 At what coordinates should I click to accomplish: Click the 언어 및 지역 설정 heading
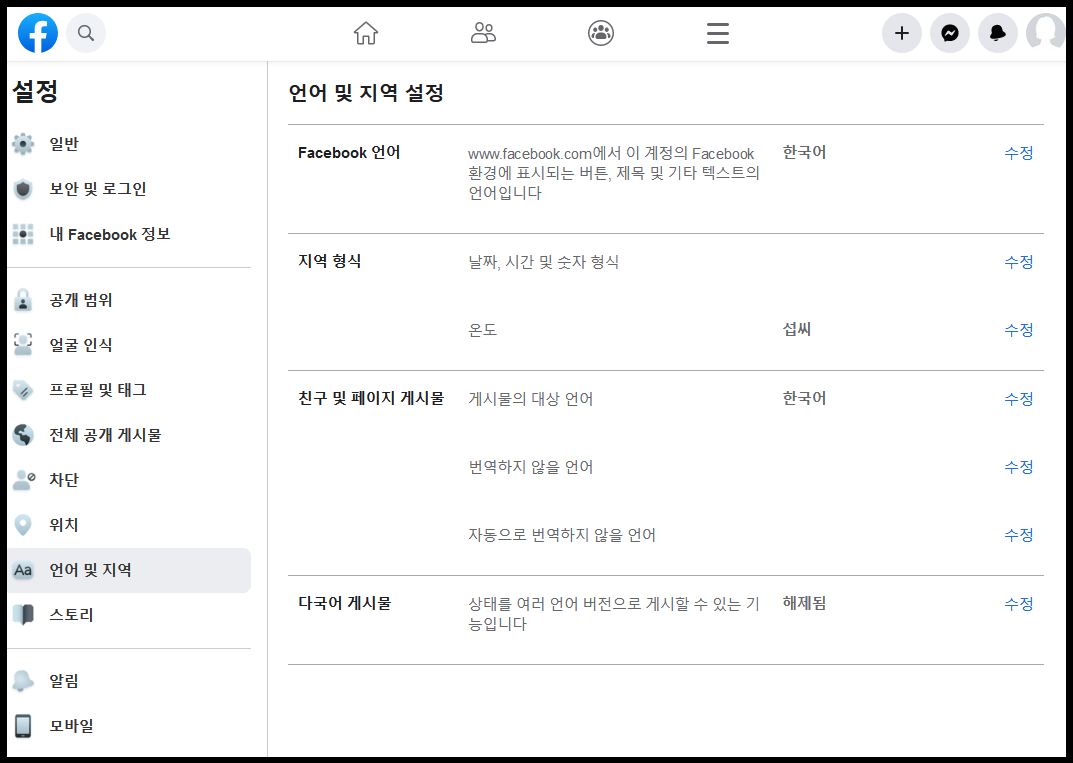point(366,93)
